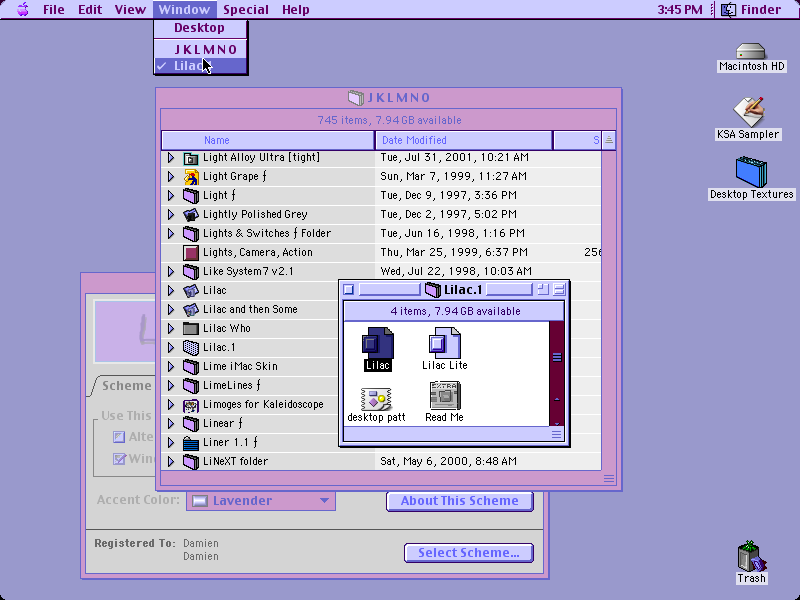Viewport: 800px width, 600px height.
Task: Reverse sort order with the triangle button
Action: 609,140
